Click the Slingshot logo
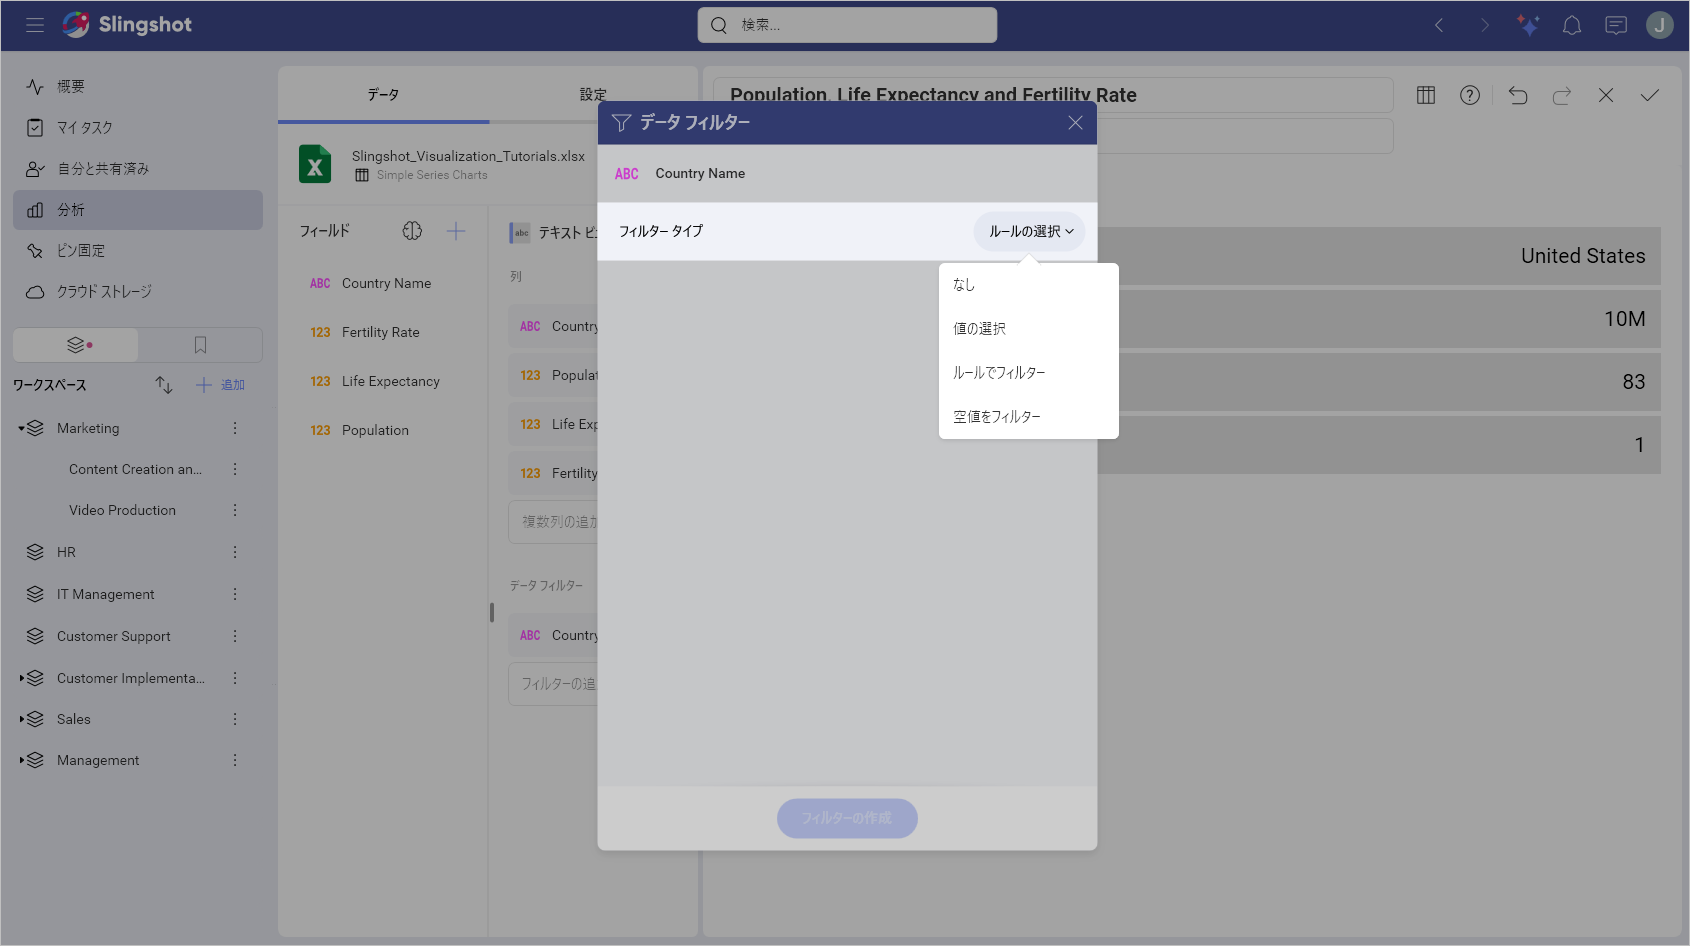 click(x=127, y=25)
